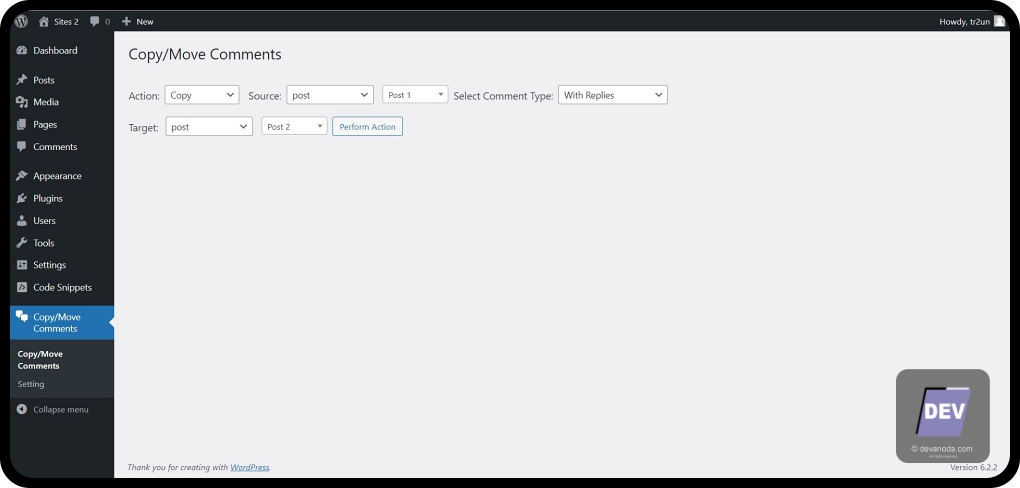Open the Copy/Move Comments submenu item

tap(40, 360)
